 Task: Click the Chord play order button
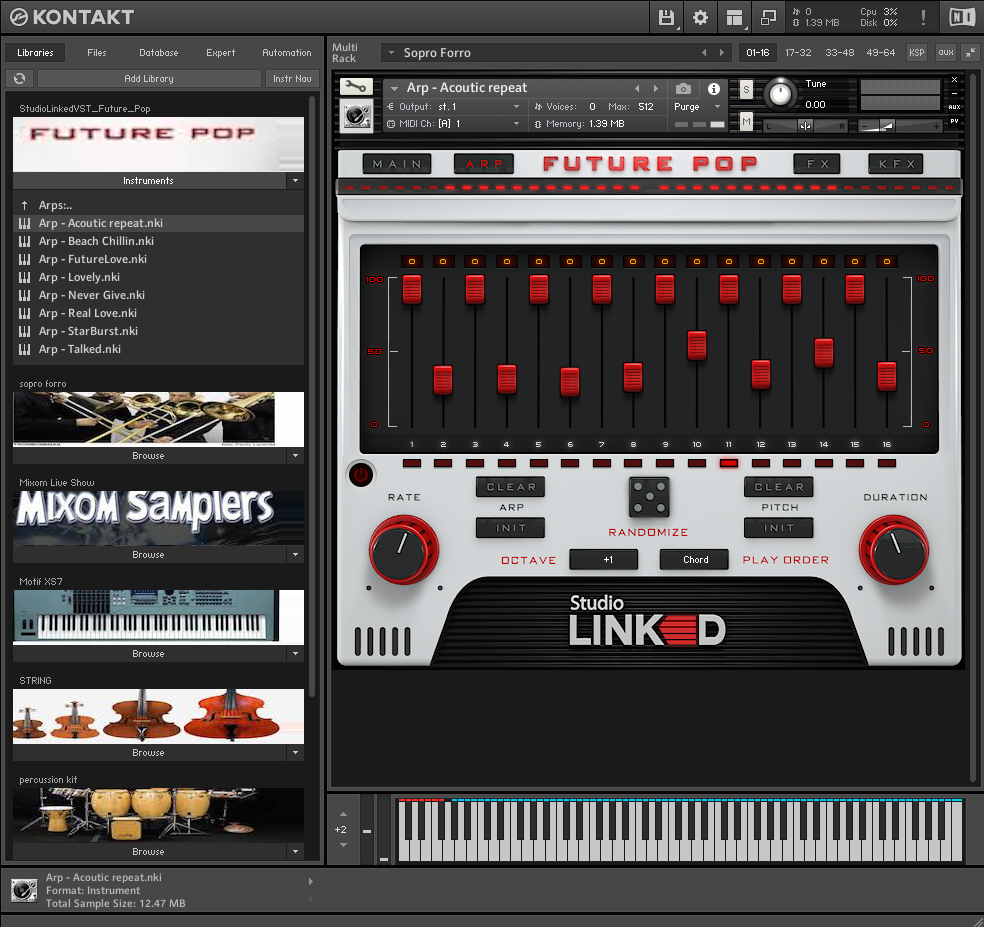point(695,559)
